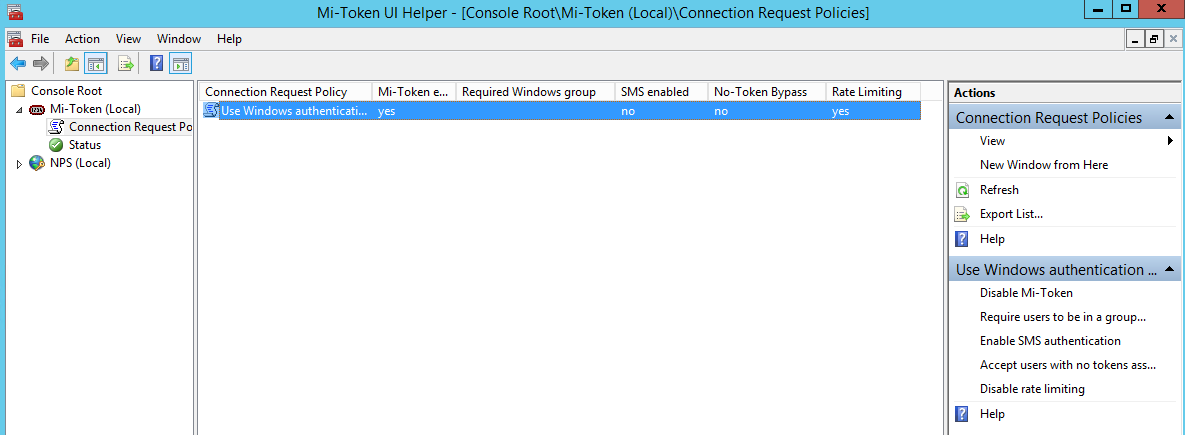Click the green Status checkmark icon
Screen dimensions: 1185x435
click(56, 144)
